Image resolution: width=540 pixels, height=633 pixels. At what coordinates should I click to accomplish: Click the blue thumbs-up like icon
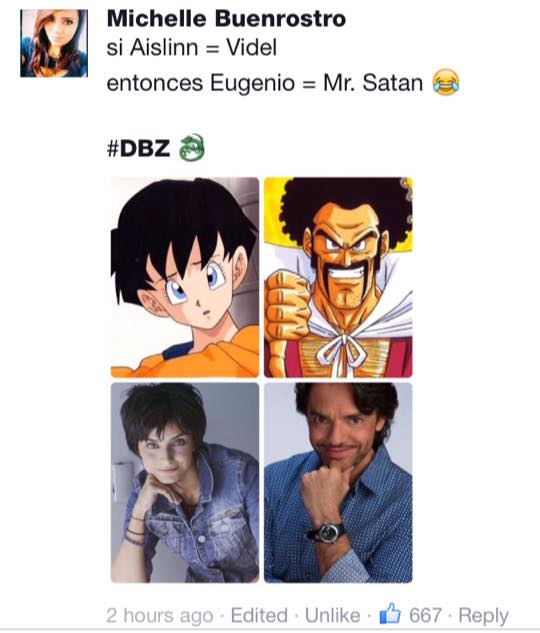(390, 614)
